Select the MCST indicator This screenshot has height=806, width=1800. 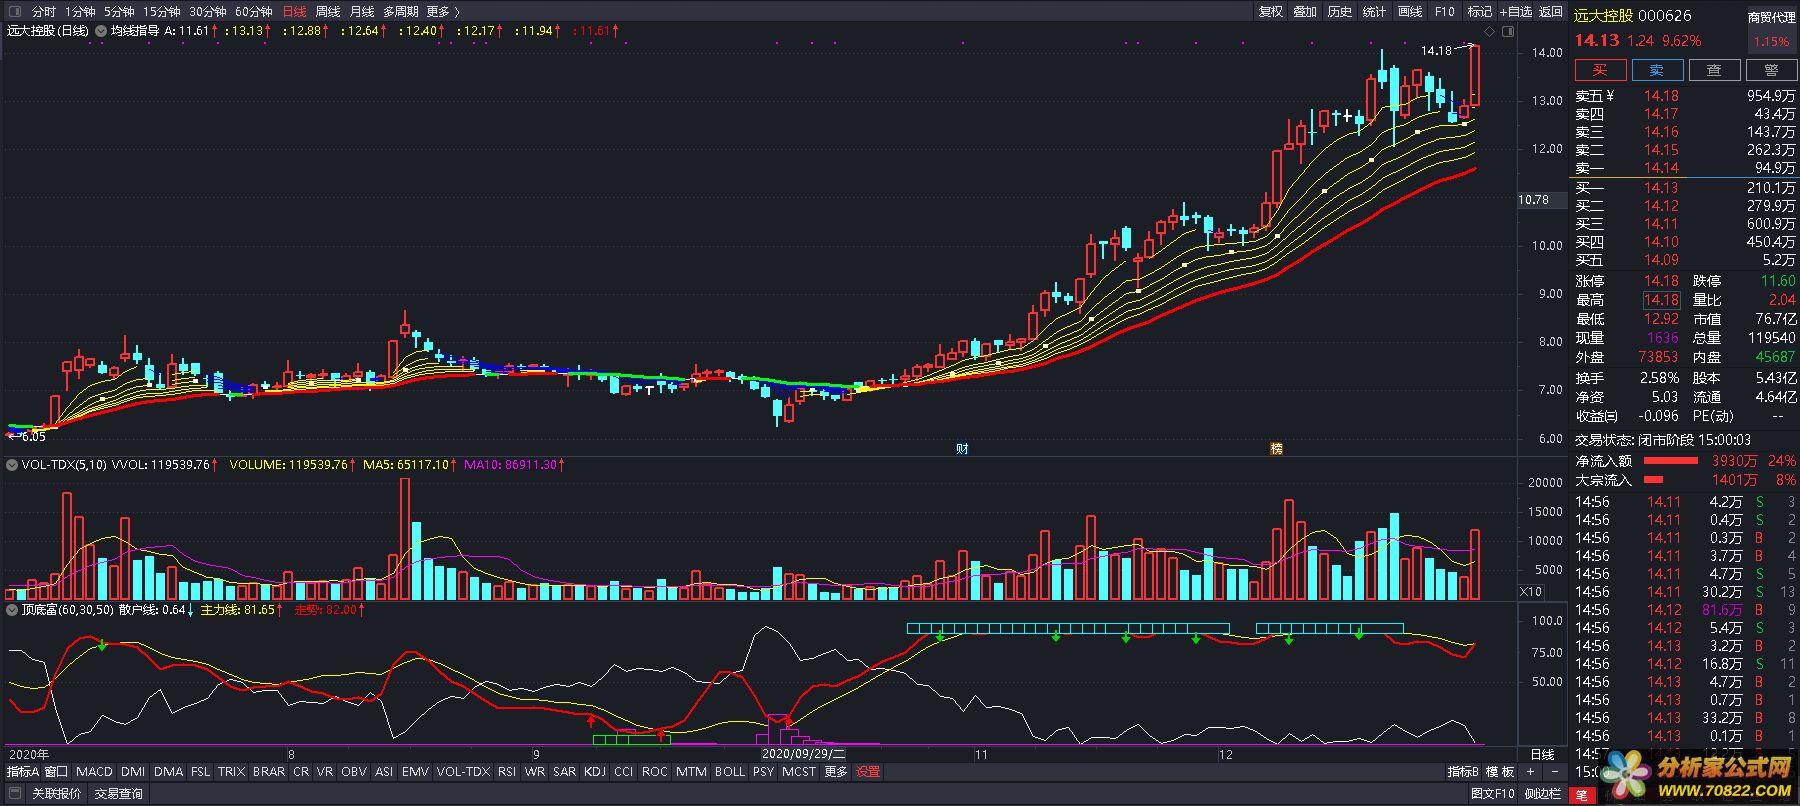[x=799, y=772]
